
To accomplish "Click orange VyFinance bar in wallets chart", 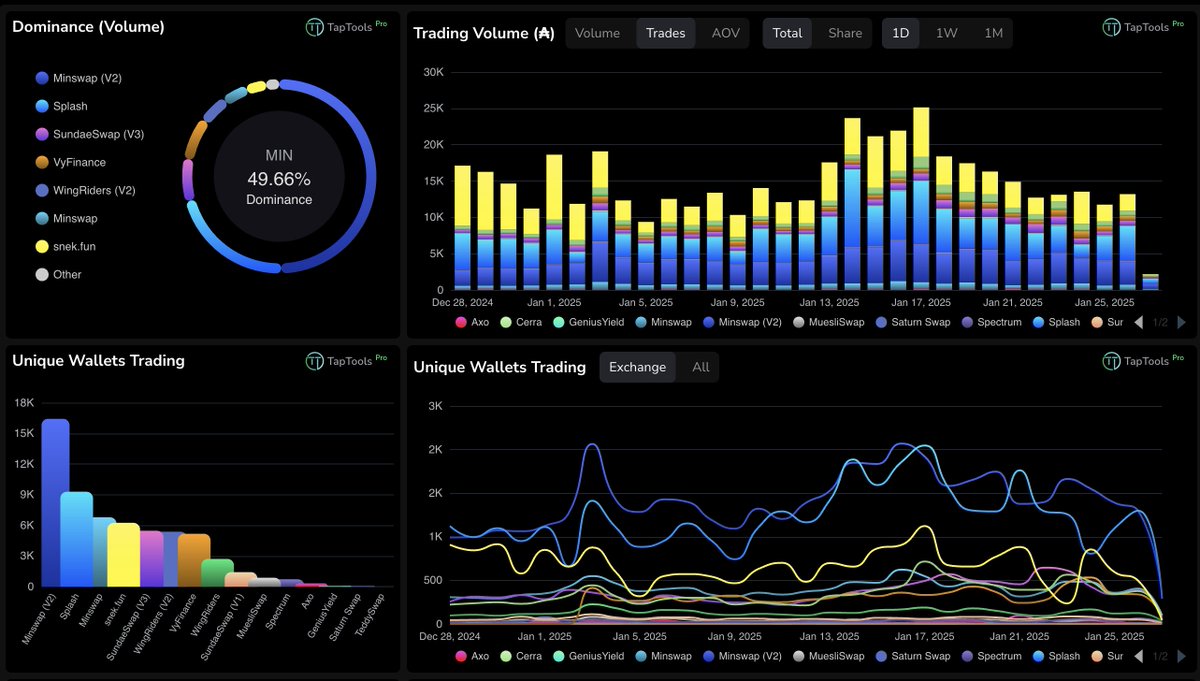I will click(194, 560).
